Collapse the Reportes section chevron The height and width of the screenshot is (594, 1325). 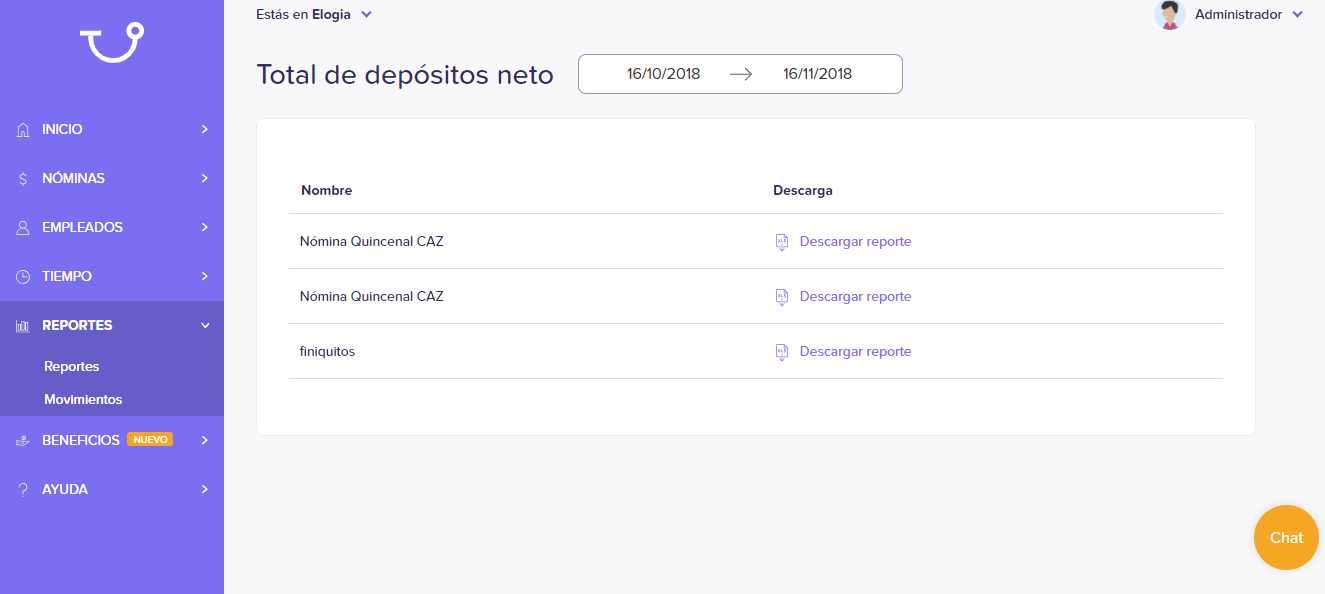click(x=205, y=326)
